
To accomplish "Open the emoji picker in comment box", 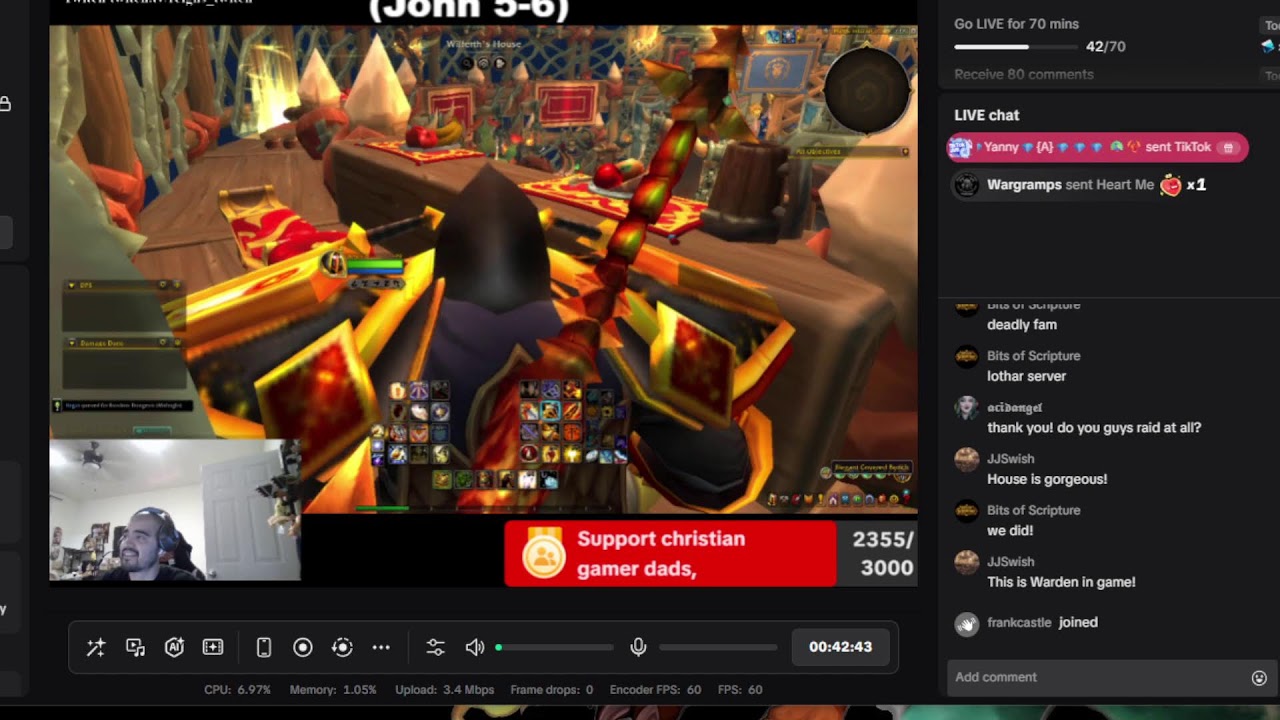I will [x=1259, y=678].
